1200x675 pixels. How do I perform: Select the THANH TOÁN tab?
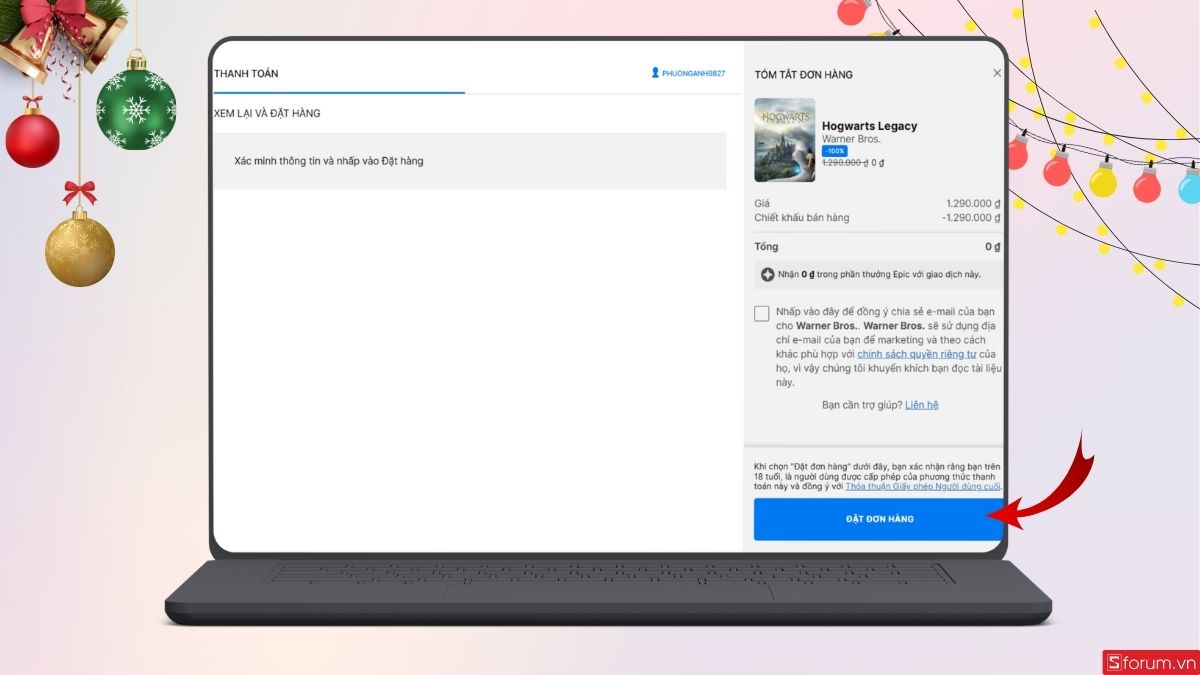click(246, 74)
